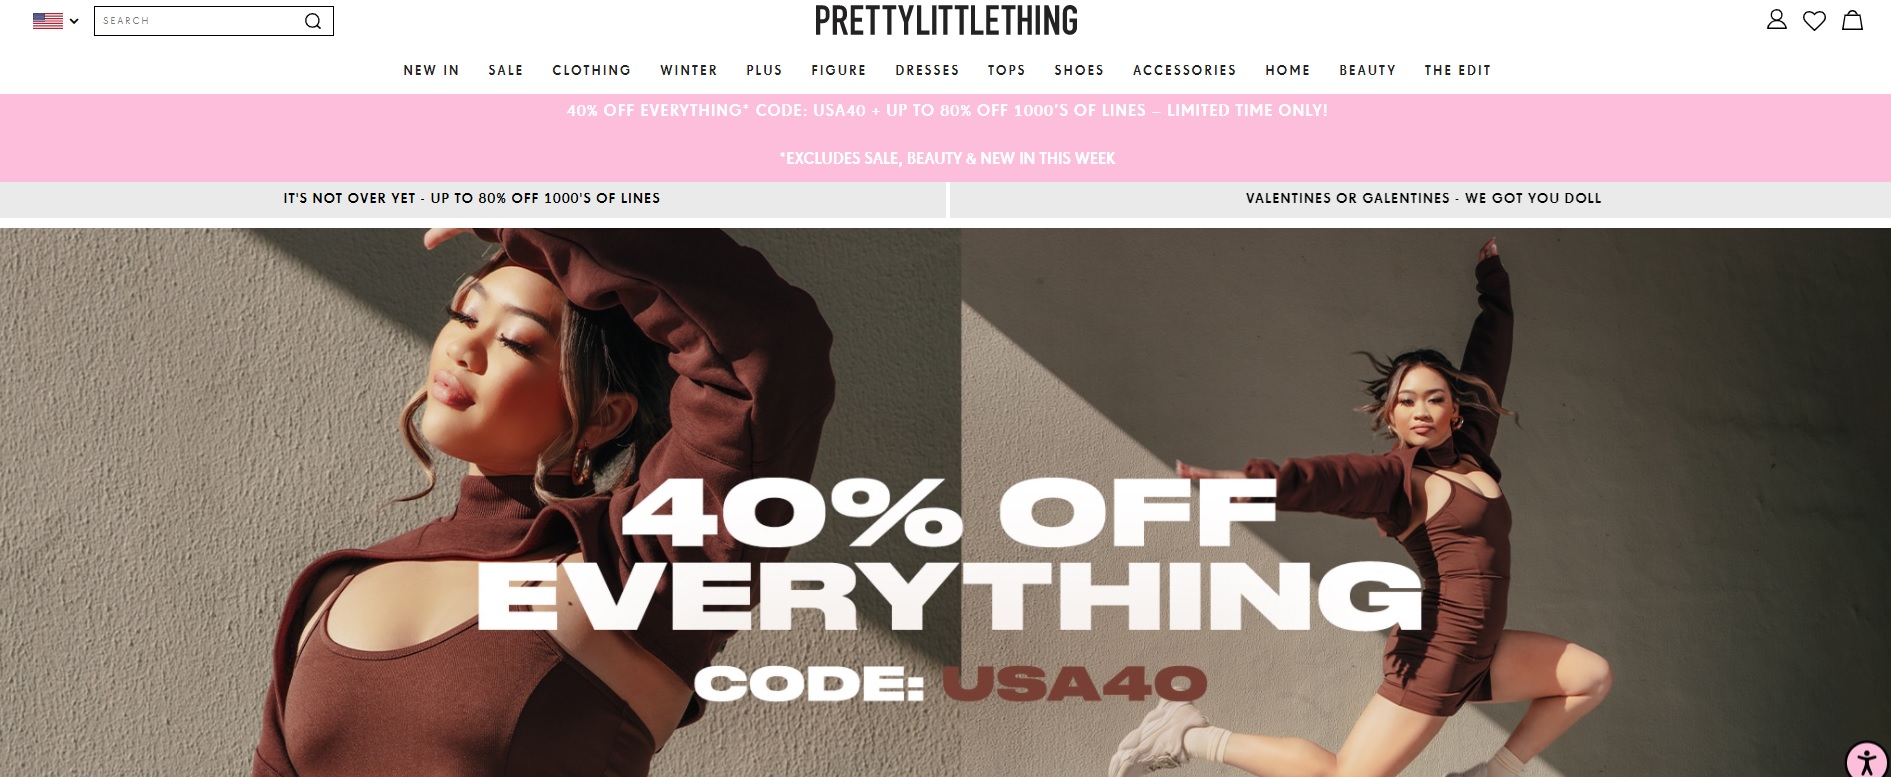Open the wishlist heart icon
Screen dimensions: 1891x777
tap(1814, 20)
